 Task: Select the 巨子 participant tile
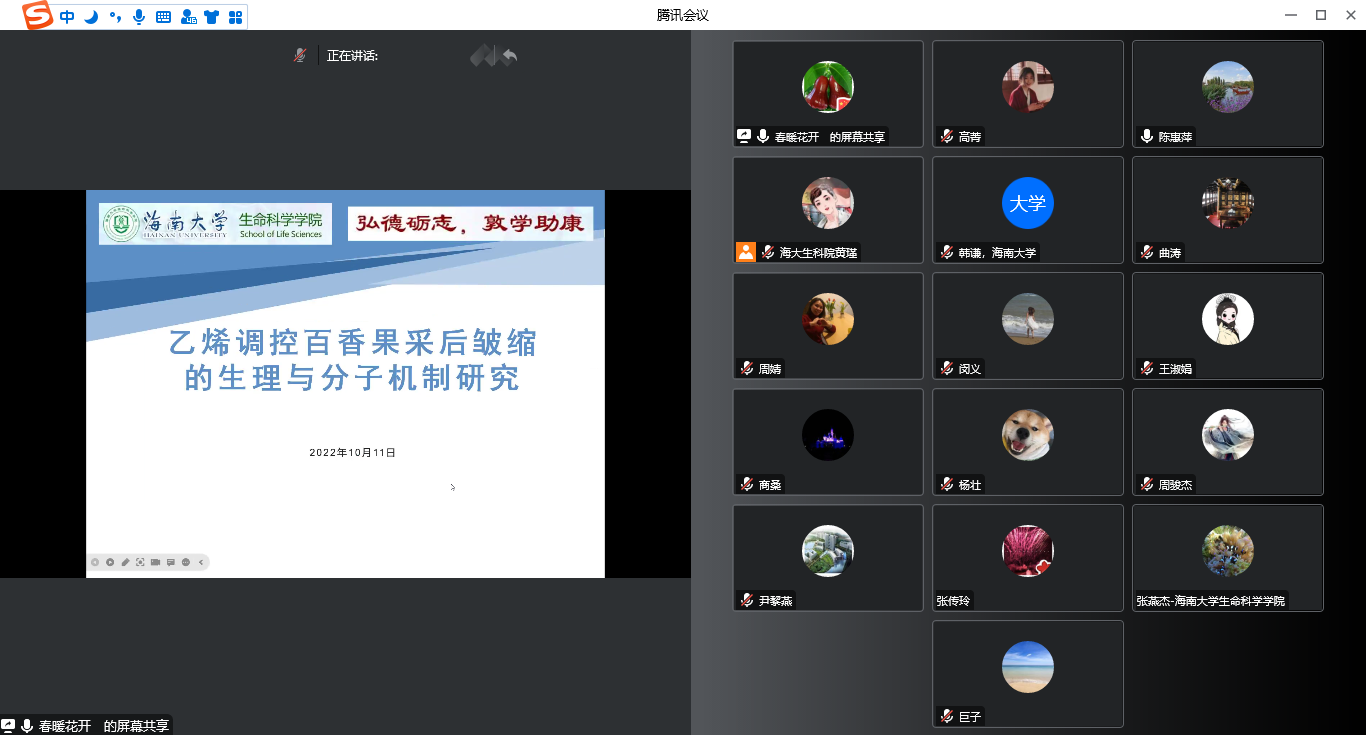pyautogui.click(x=1027, y=674)
